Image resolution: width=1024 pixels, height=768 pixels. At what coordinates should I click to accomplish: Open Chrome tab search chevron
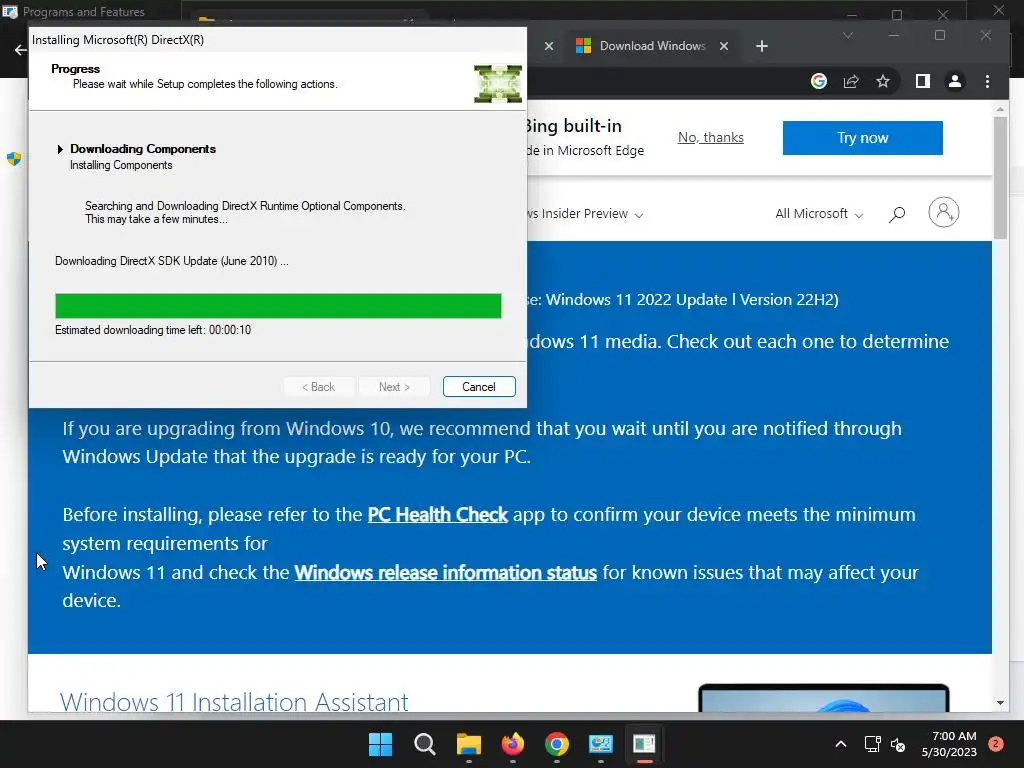pos(848,35)
